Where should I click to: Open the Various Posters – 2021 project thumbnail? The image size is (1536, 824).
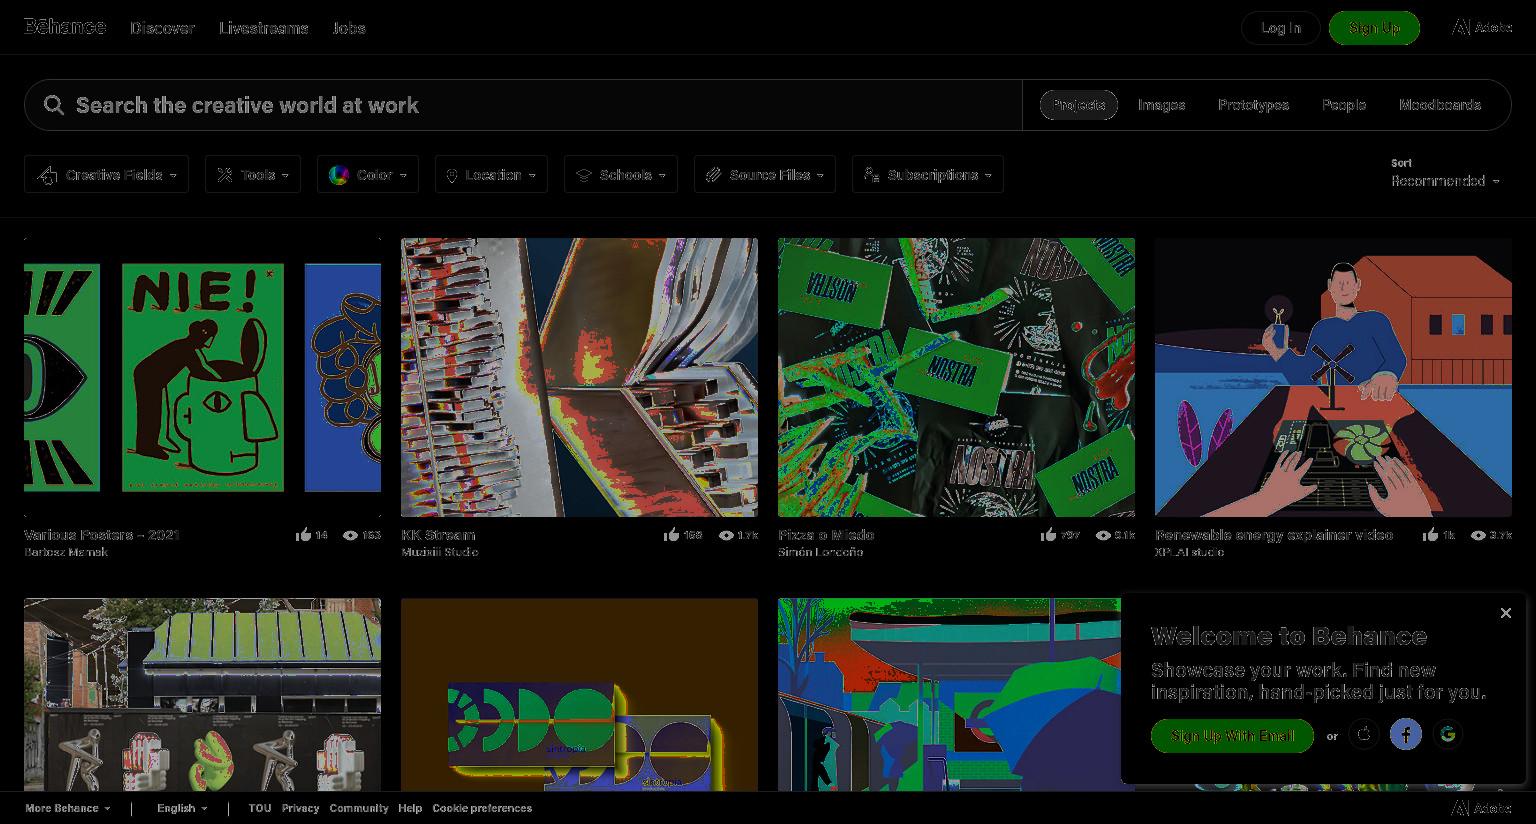pos(202,377)
